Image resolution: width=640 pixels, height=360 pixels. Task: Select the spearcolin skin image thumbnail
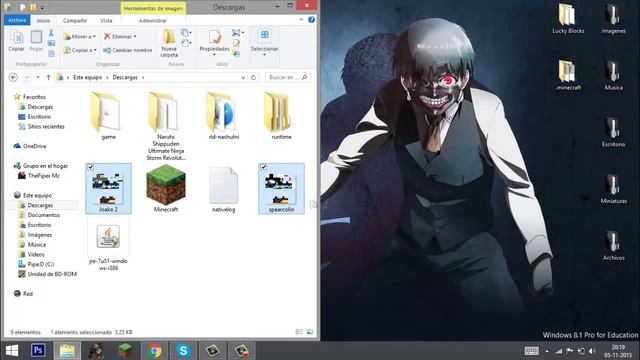[281, 188]
